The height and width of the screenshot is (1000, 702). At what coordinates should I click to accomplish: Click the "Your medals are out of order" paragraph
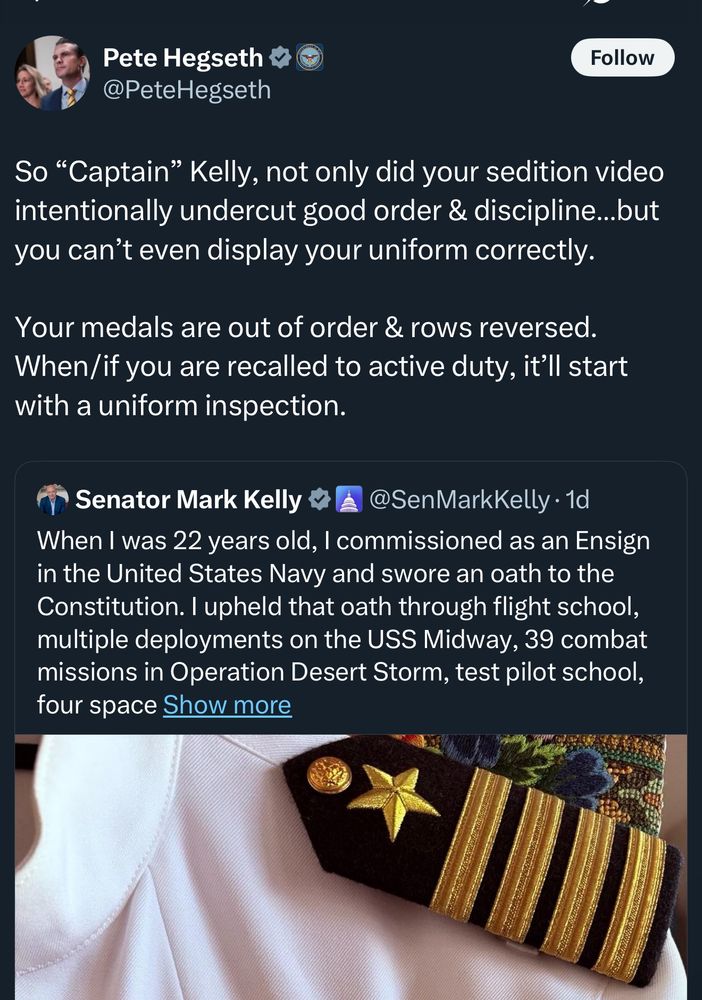[320, 366]
